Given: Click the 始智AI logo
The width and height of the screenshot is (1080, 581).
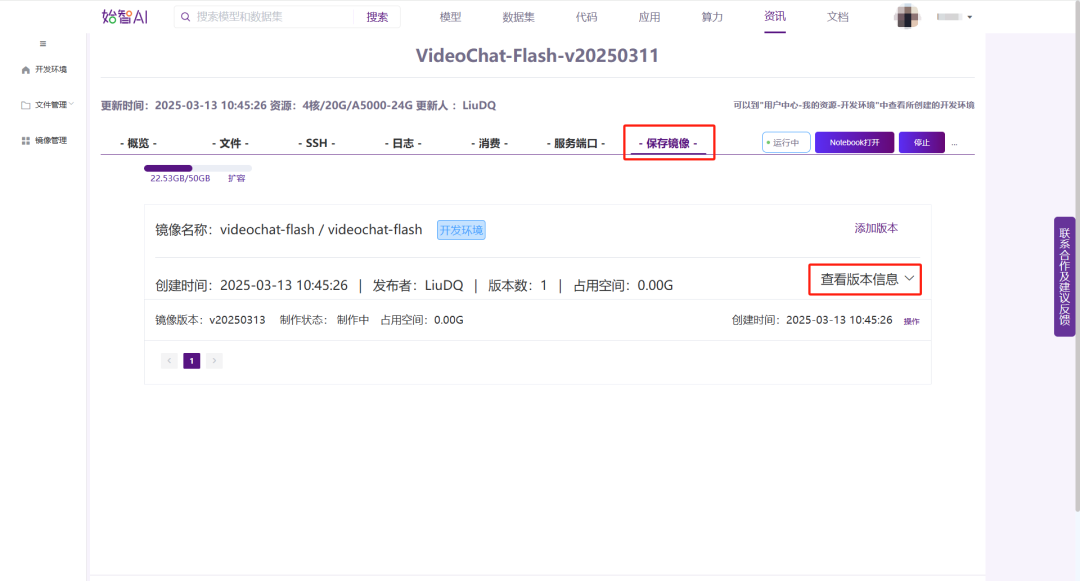Looking at the screenshot, I should click(x=125, y=17).
